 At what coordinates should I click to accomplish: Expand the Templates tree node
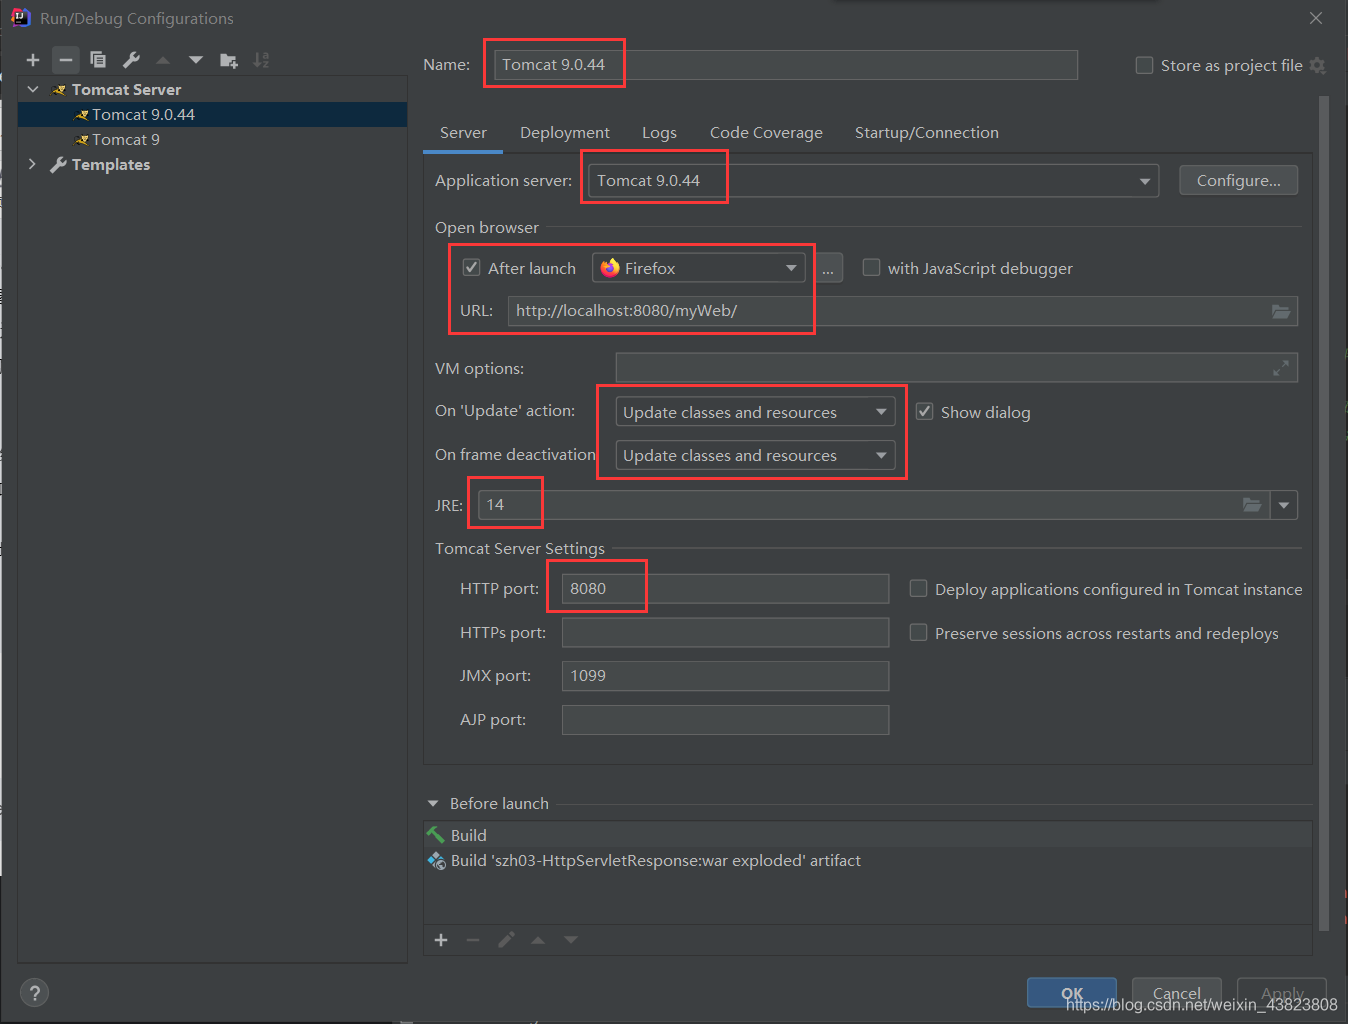tap(33, 164)
